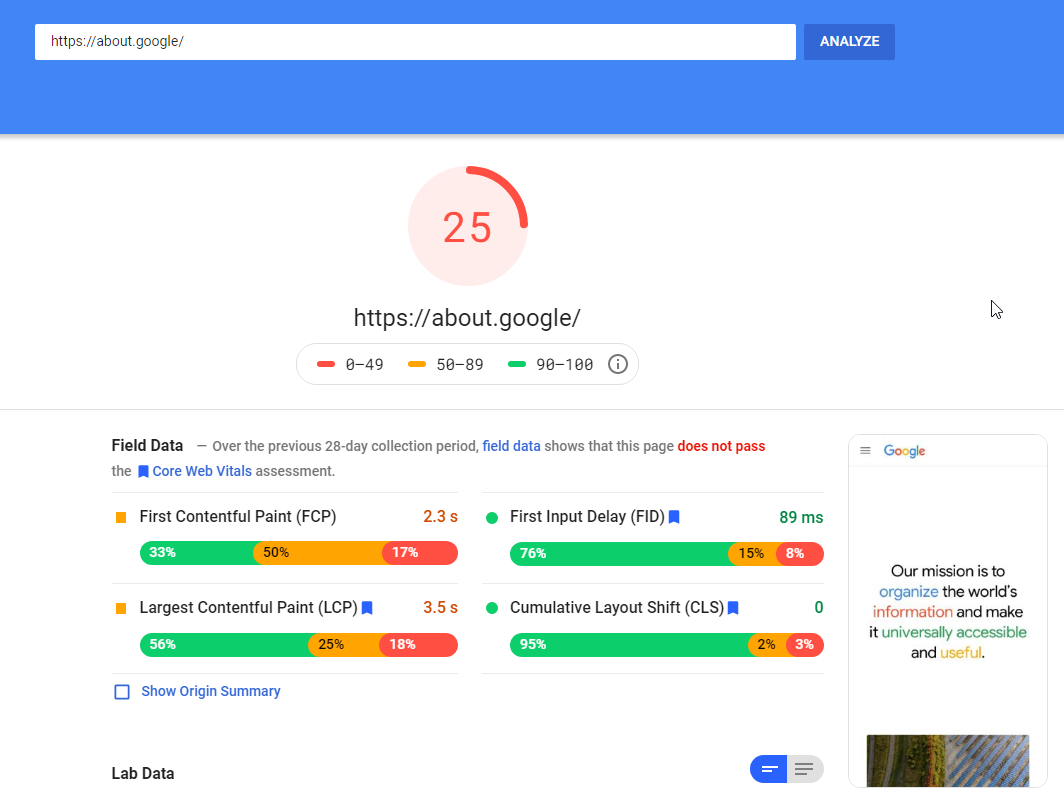Click the ANALYZE button

point(849,41)
